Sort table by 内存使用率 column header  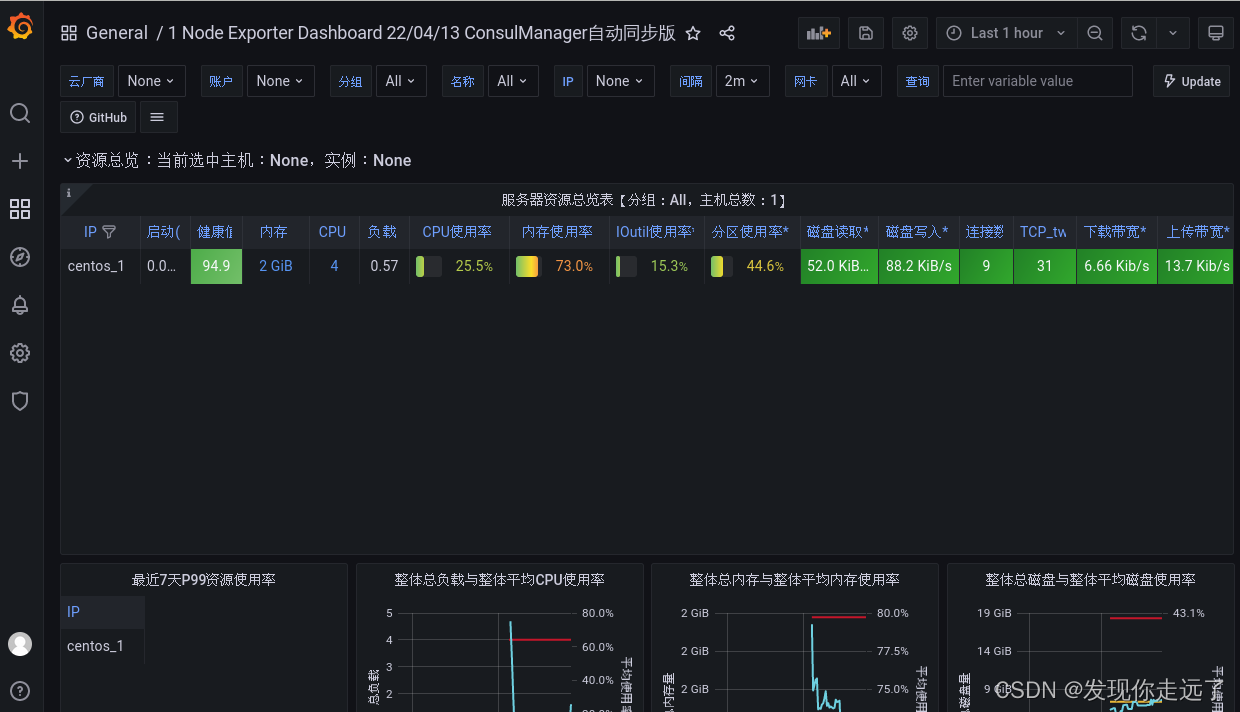tap(557, 232)
